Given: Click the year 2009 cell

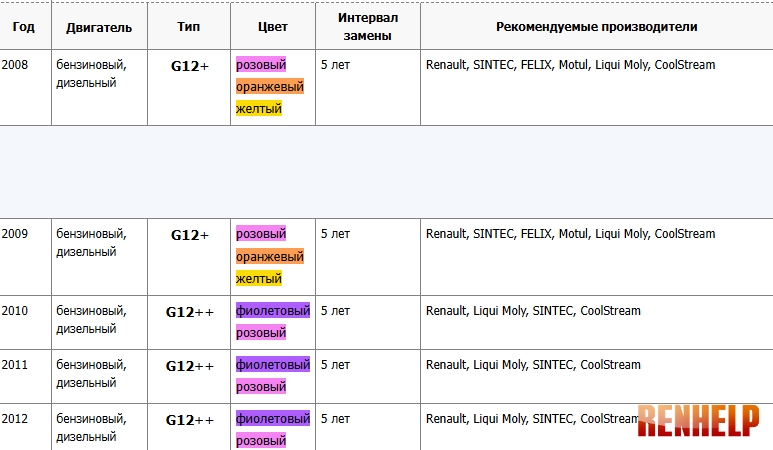Looking at the screenshot, I should (15, 234).
